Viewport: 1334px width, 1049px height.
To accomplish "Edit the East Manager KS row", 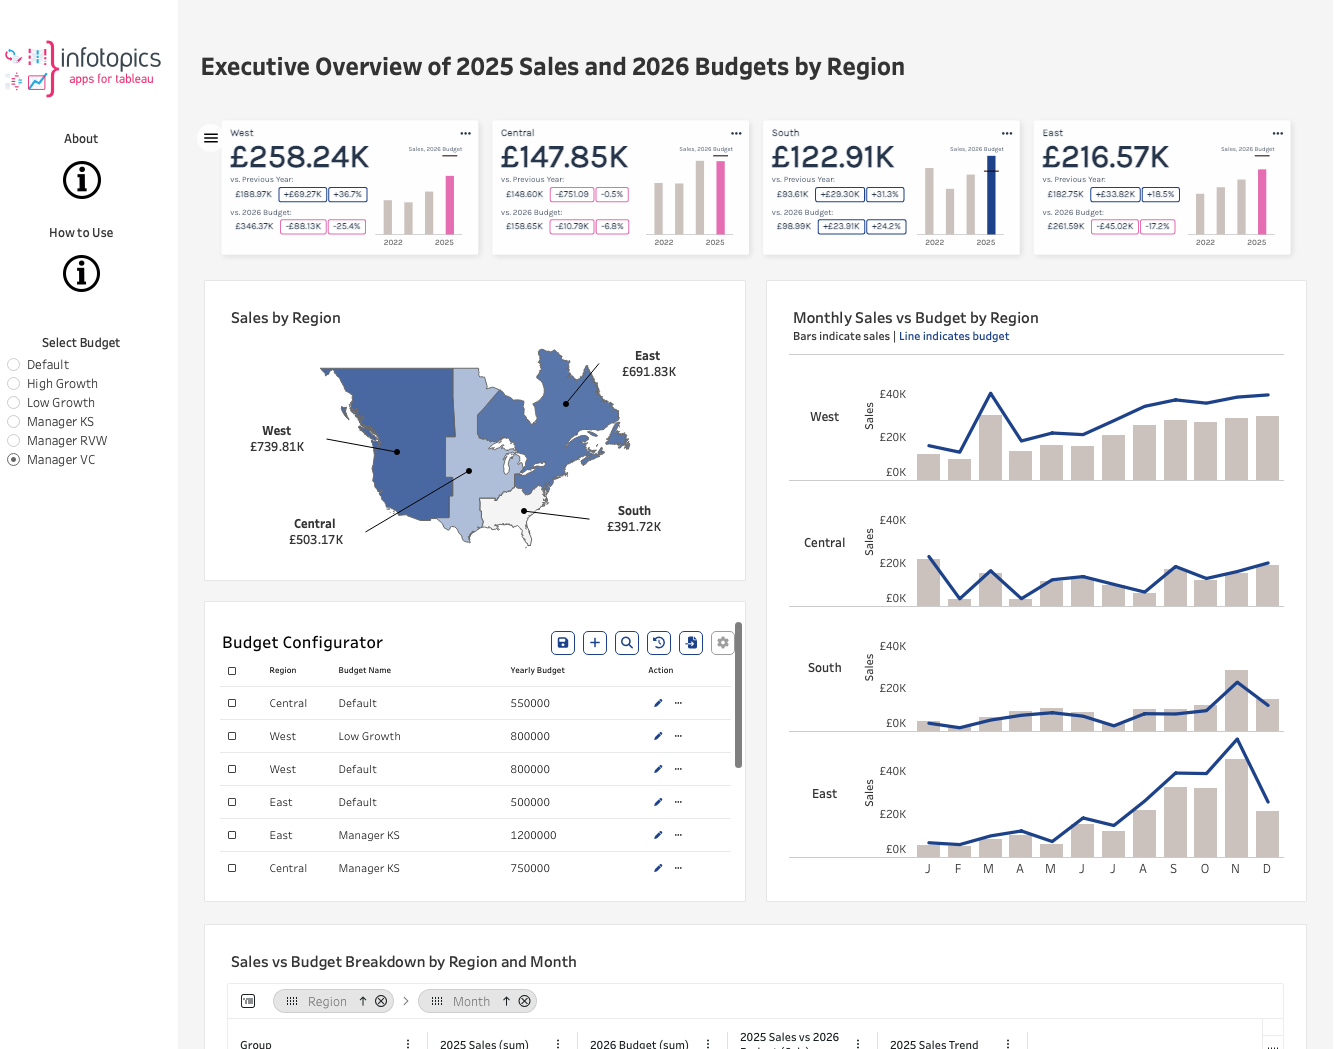I will pyautogui.click(x=658, y=836).
